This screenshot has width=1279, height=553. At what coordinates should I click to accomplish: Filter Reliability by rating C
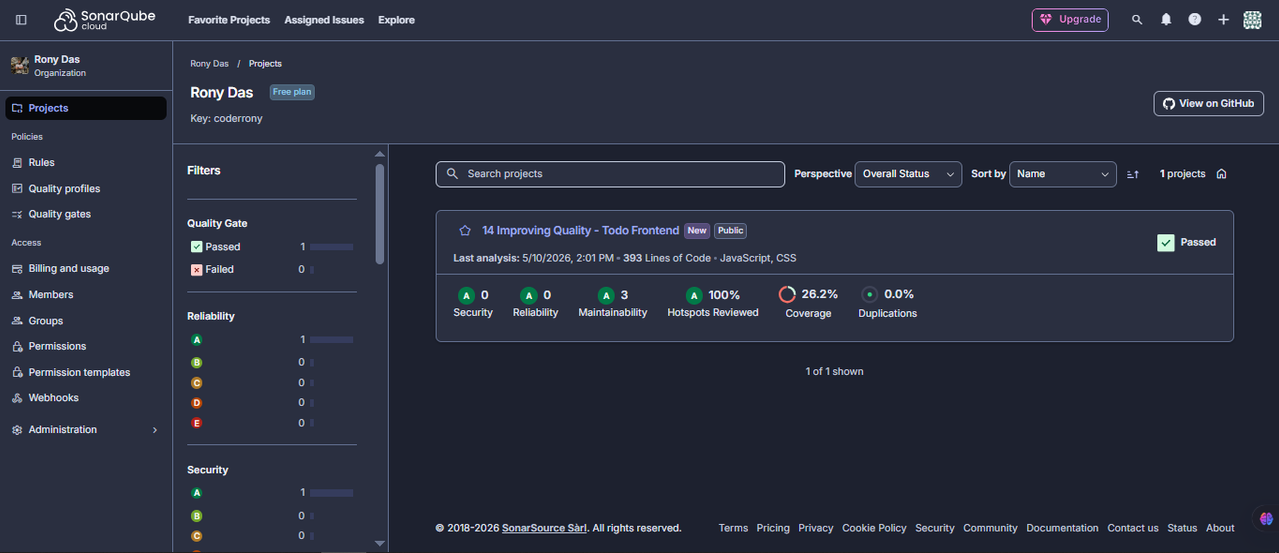[197, 383]
